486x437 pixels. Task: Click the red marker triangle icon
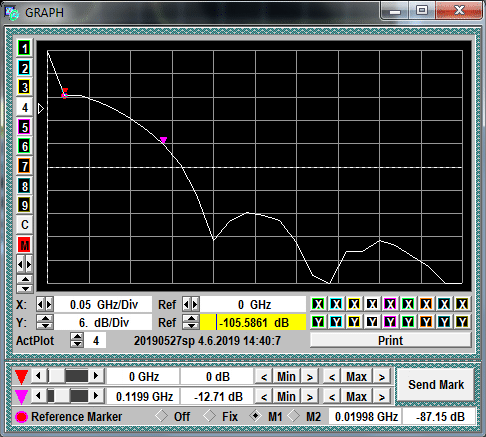pyautogui.click(x=21, y=377)
